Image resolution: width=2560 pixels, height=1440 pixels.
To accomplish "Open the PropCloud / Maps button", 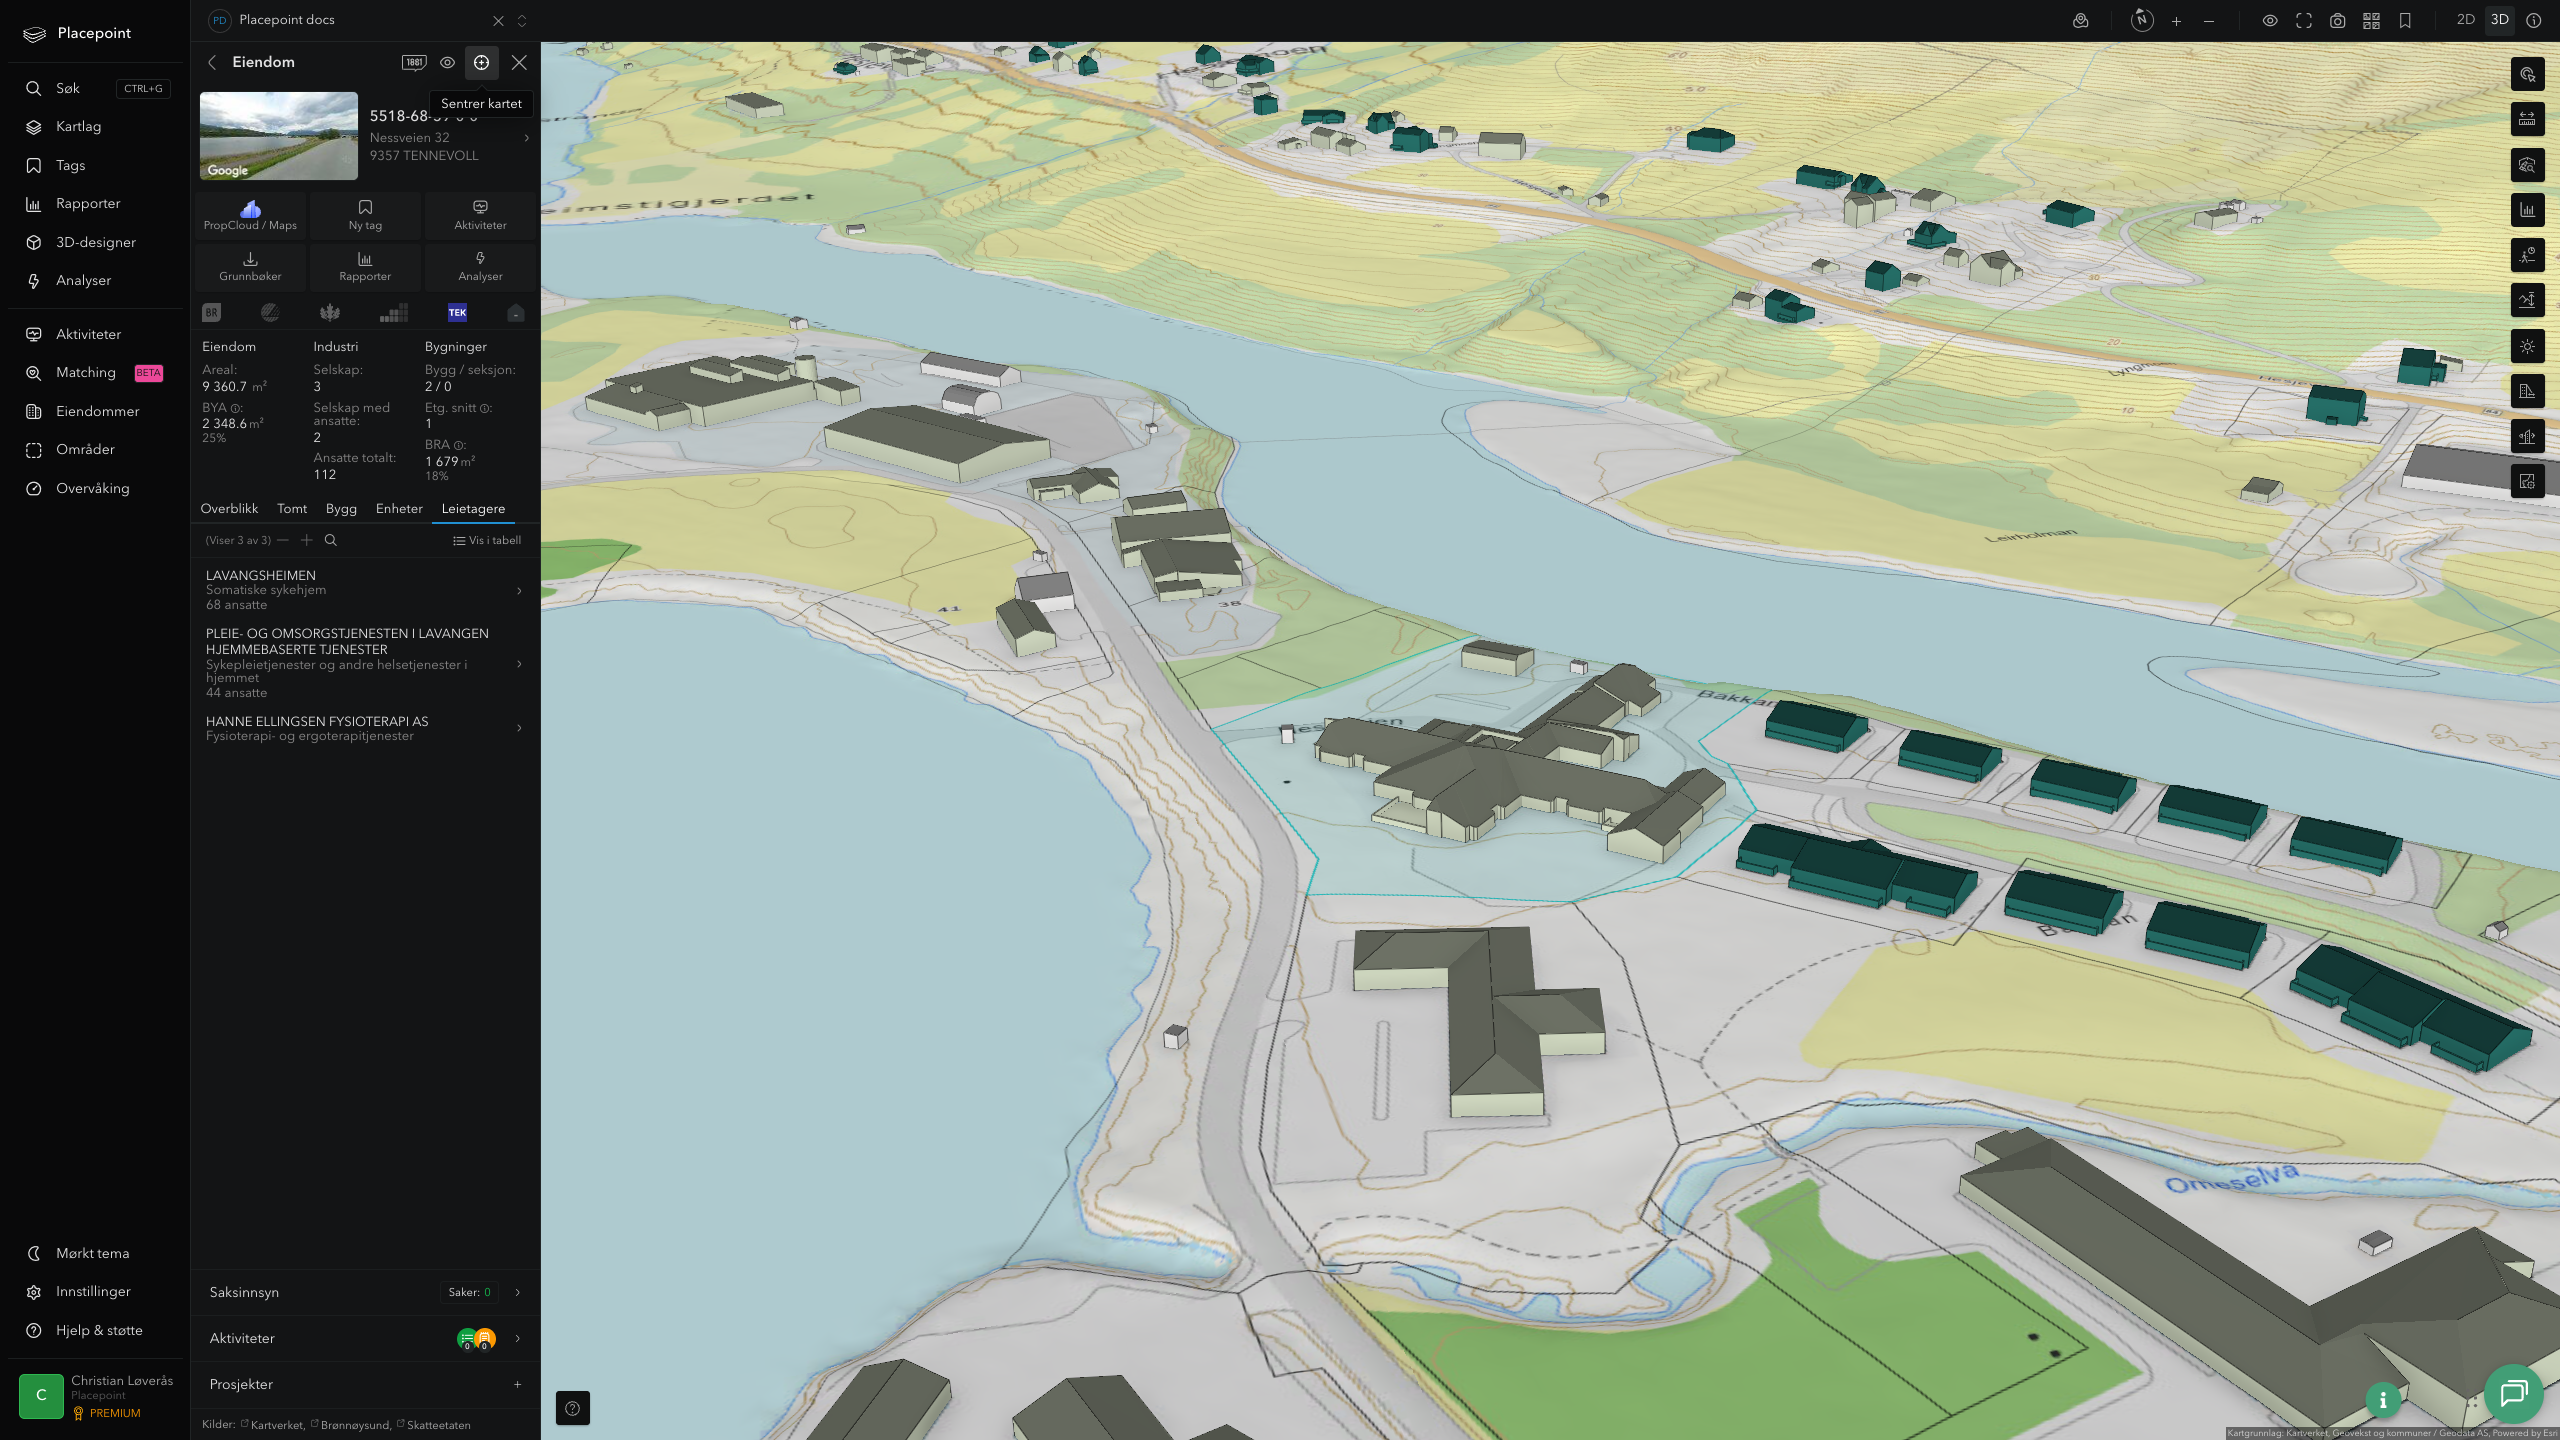I will (250, 215).
